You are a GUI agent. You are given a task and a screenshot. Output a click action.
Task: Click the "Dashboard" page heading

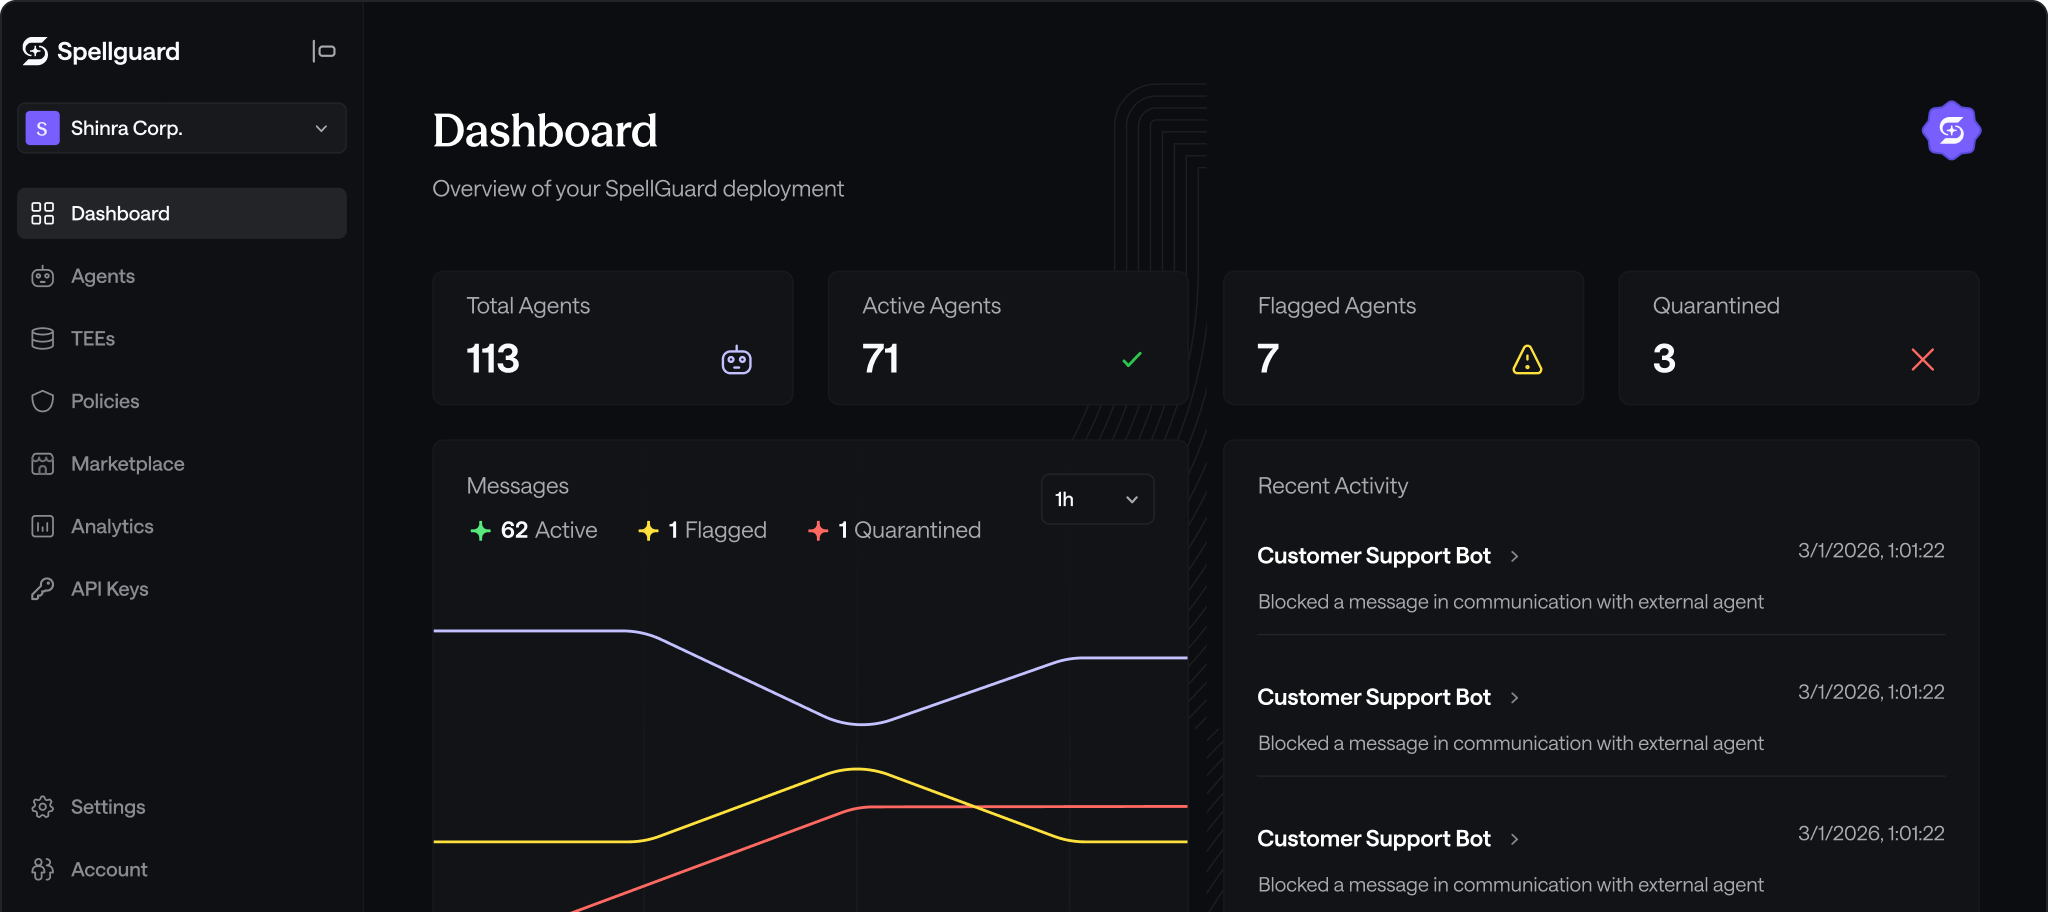click(545, 131)
